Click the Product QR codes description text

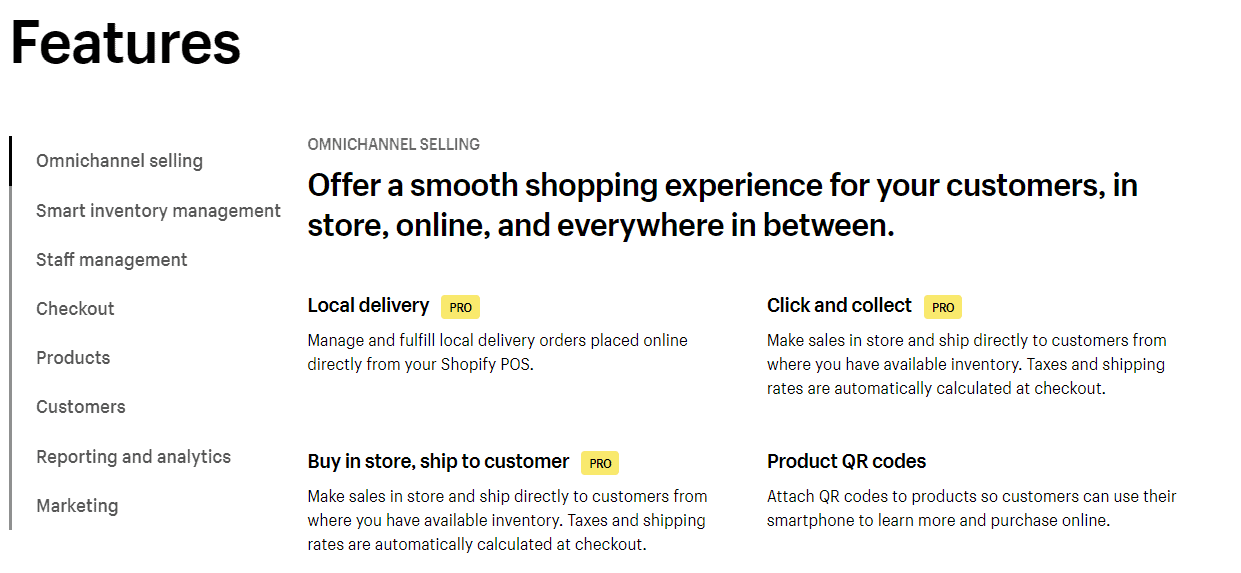[971, 508]
